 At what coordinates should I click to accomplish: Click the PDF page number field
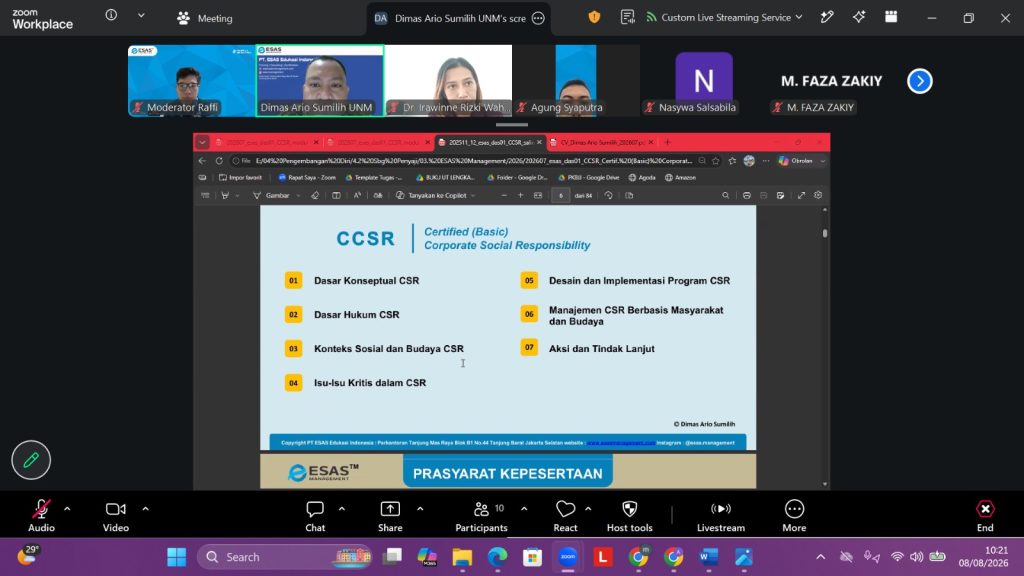click(560, 195)
